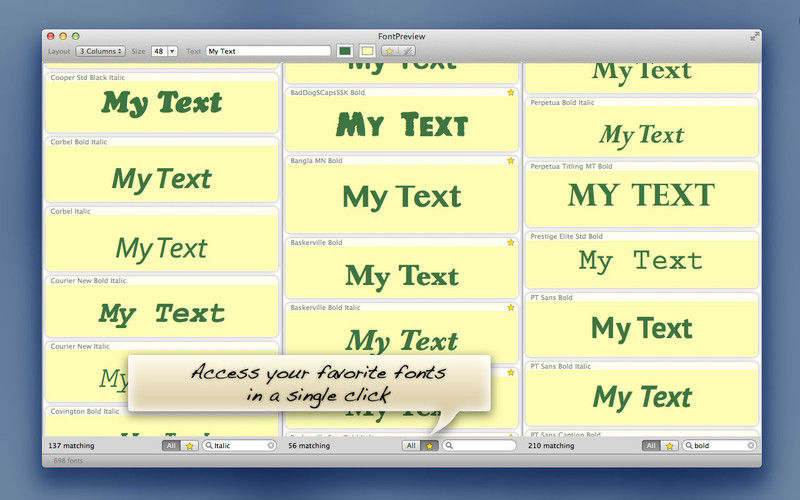Open the font Size dropdown arrow
The width and height of the screenshot is (800, 500).
pos(172,51)
